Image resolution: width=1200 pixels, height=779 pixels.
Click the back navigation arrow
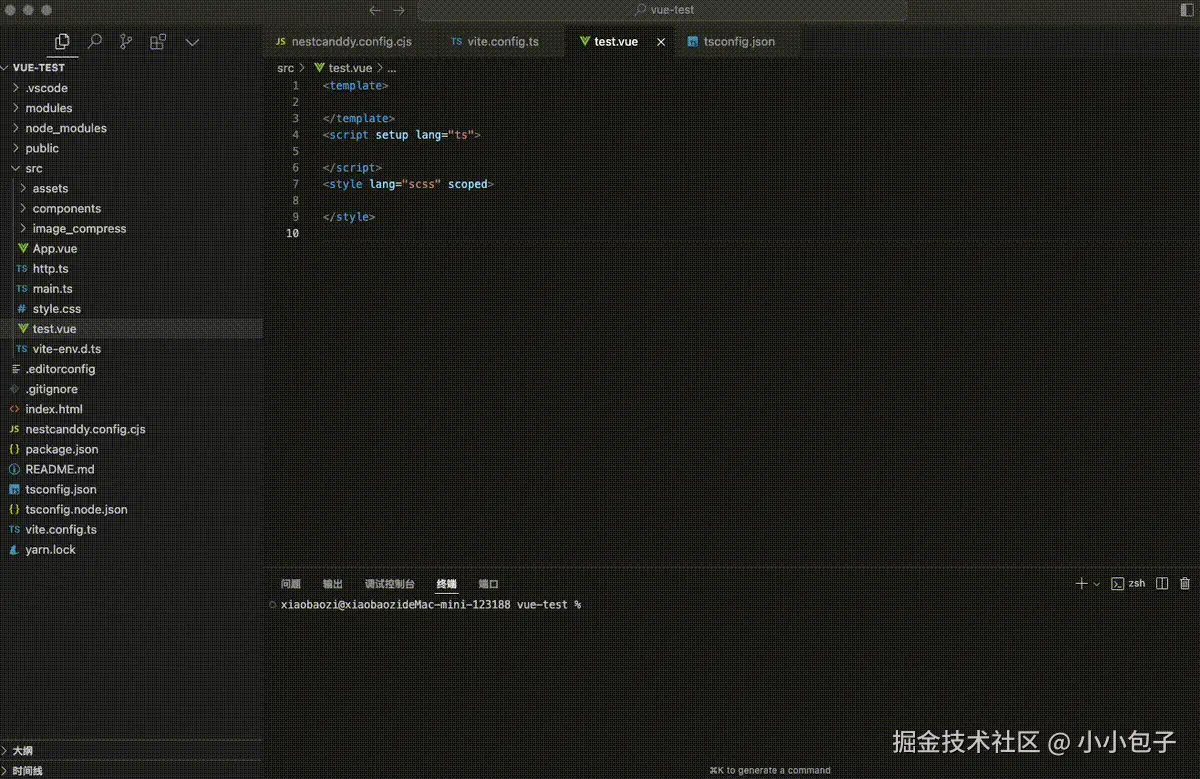(x=375, y=10)
